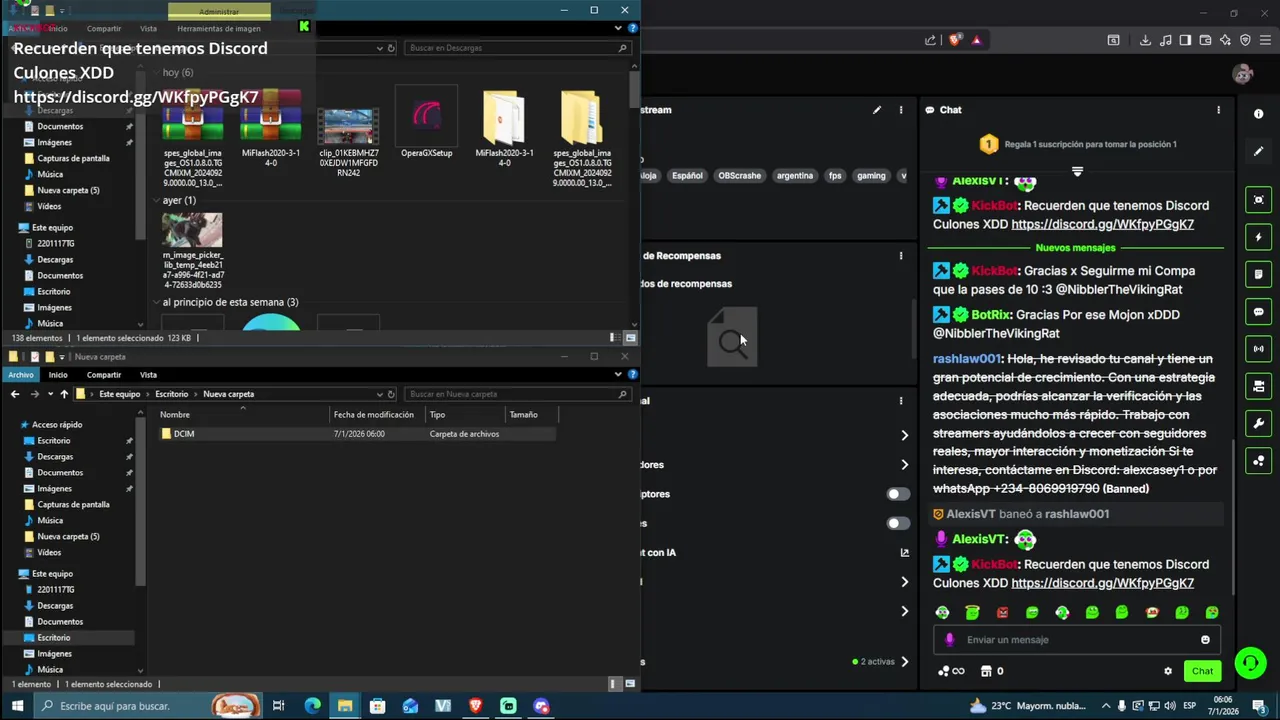Expand the ribbon chevron in Nueva carpeta window
The width and height of the screenshot is (1280, 720).
(x=618, y=375)
